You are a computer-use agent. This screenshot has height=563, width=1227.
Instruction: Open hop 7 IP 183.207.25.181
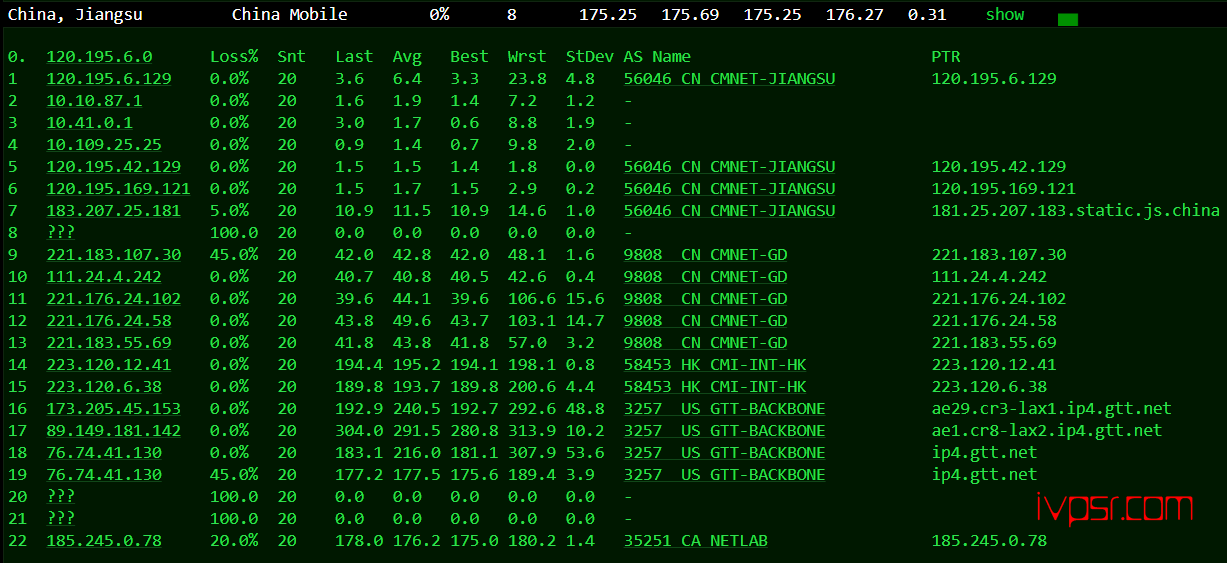point(114,211)
